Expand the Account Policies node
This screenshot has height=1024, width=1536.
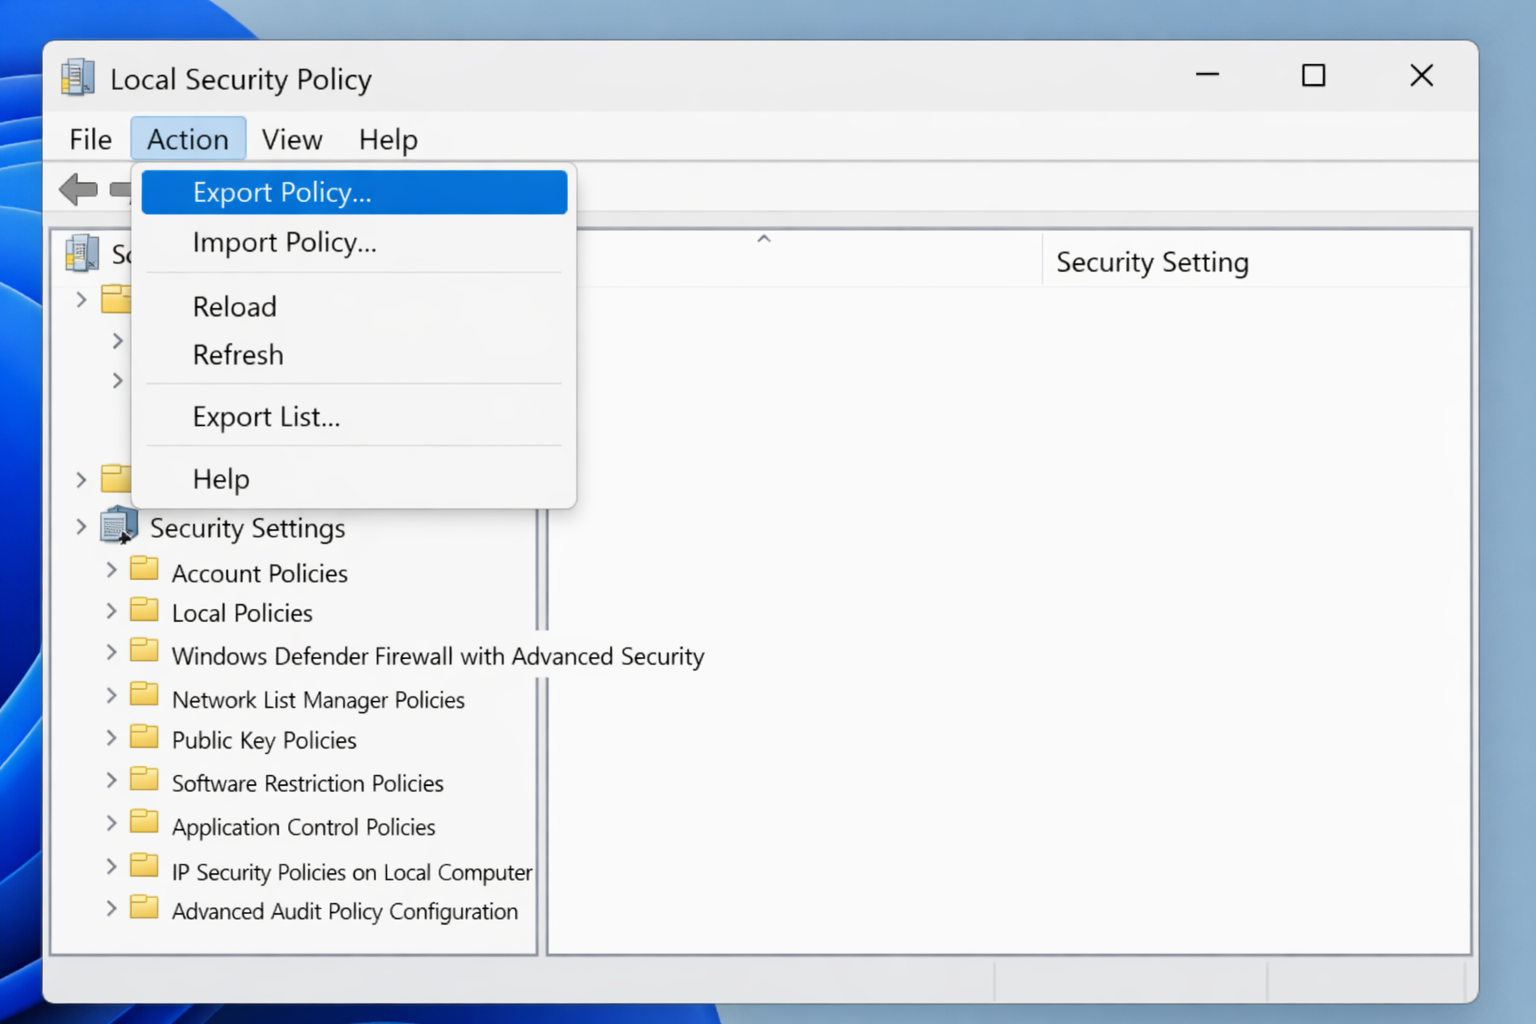[111, 570]
